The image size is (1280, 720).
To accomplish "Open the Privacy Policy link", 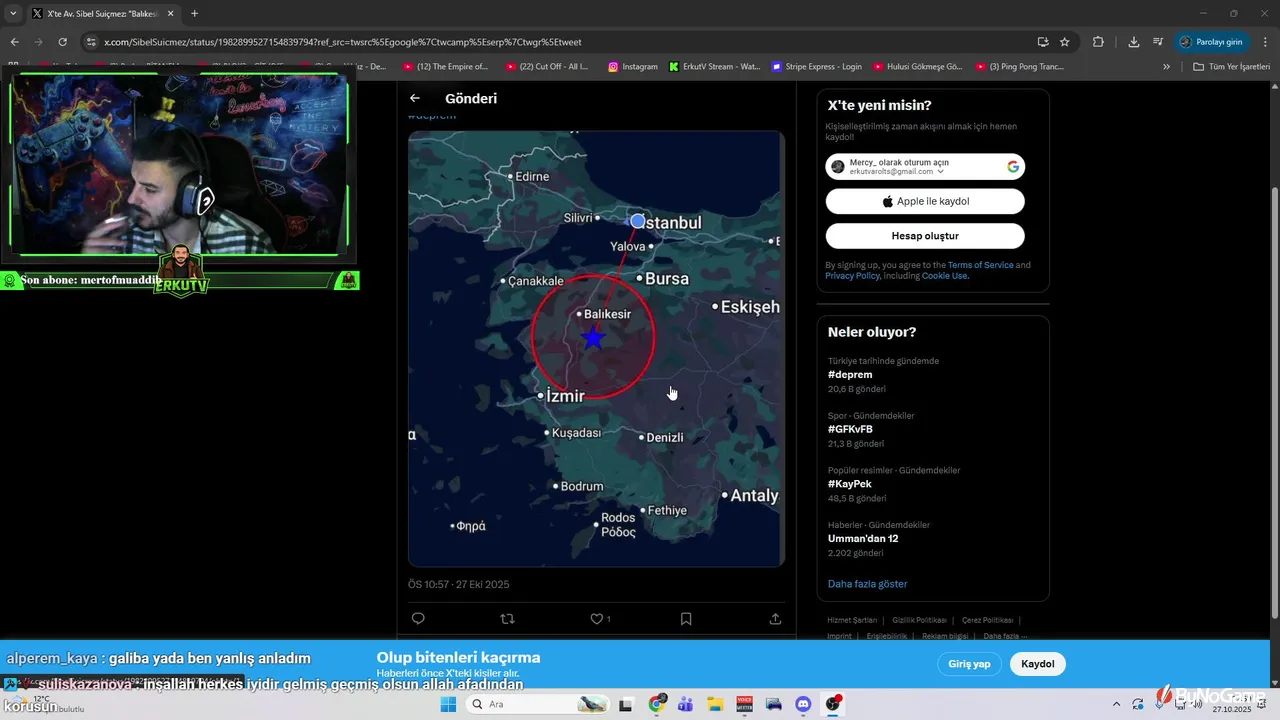I will tap(853, 276).
